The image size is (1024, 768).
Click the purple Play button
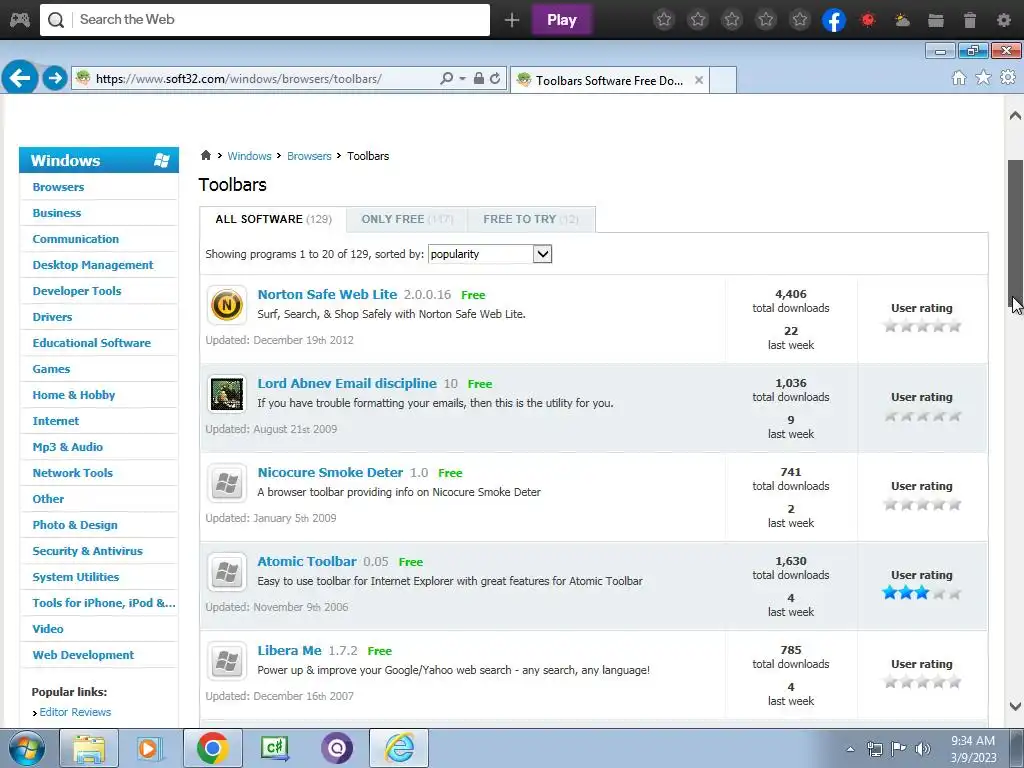(562, 20)
